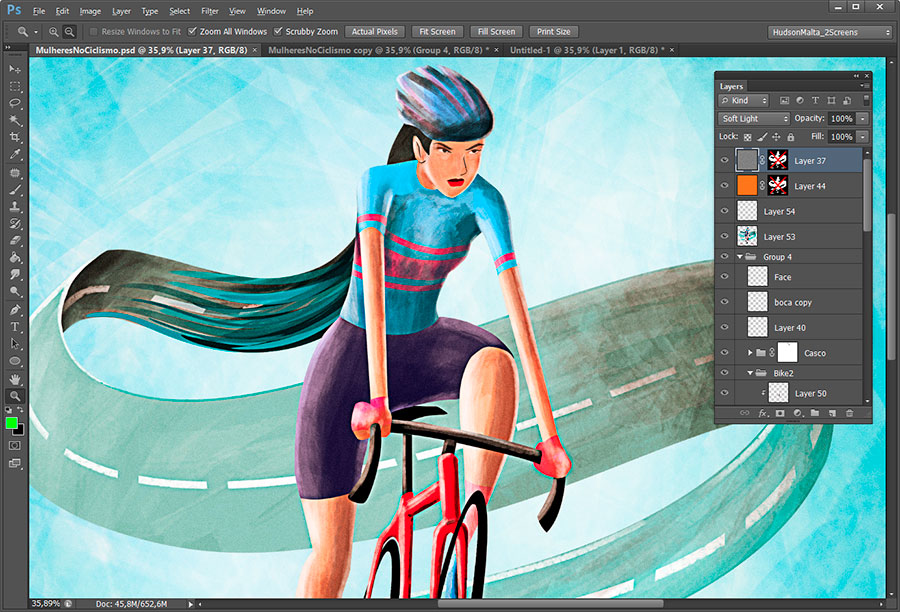Open Kind filter dropdown
Image resolution: width=900 pixels, height=612 pixels.
point(743,100)
